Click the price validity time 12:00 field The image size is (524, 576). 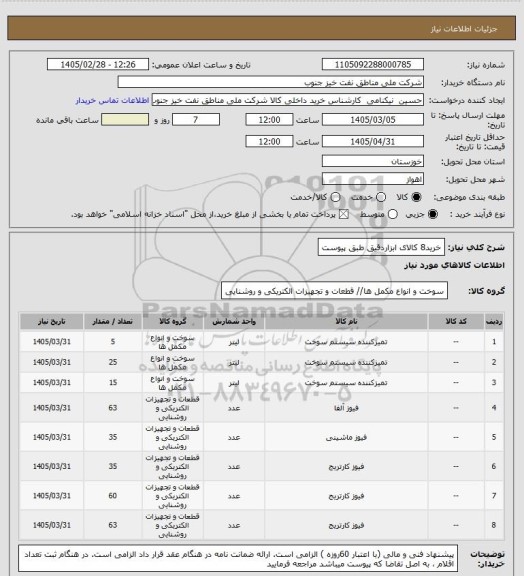pyautogui.click(x=269, y=141)
